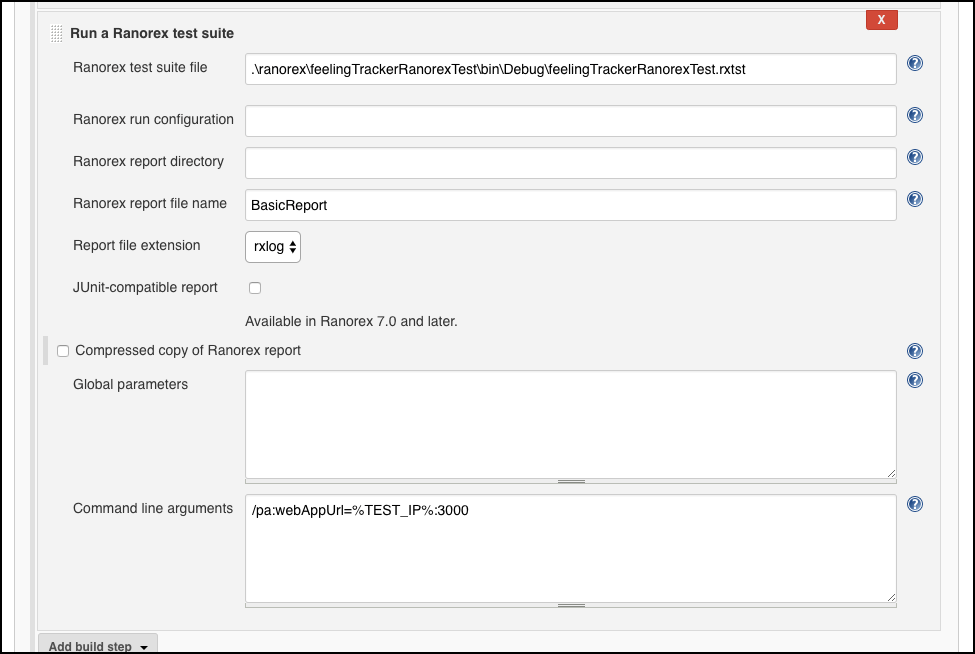Delete the Ranorex build step with red X
This screenshot has width=975, height=654.
point(882,20)
